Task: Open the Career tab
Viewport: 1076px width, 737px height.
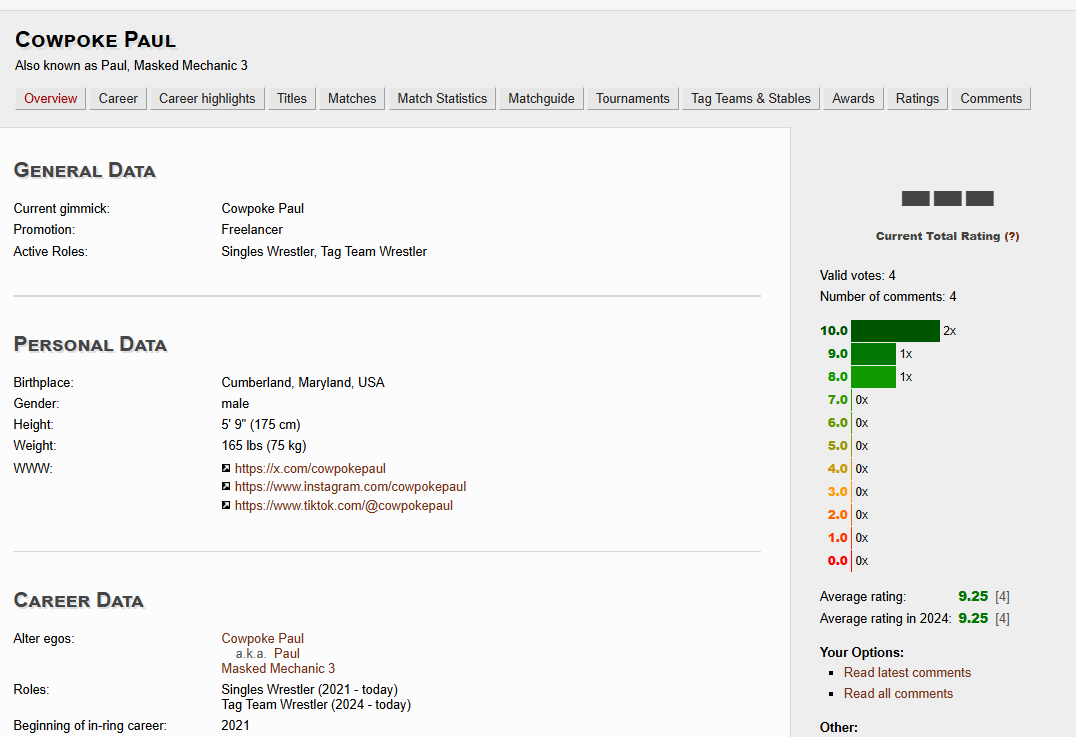Action: (118, 98)
